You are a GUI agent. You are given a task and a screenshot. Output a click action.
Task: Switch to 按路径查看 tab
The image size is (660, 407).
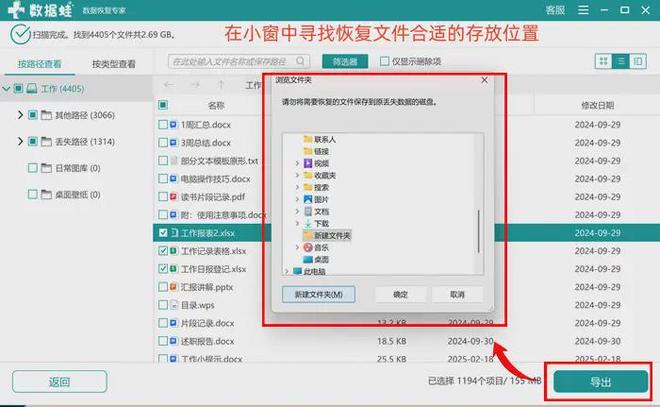(39, 64)
